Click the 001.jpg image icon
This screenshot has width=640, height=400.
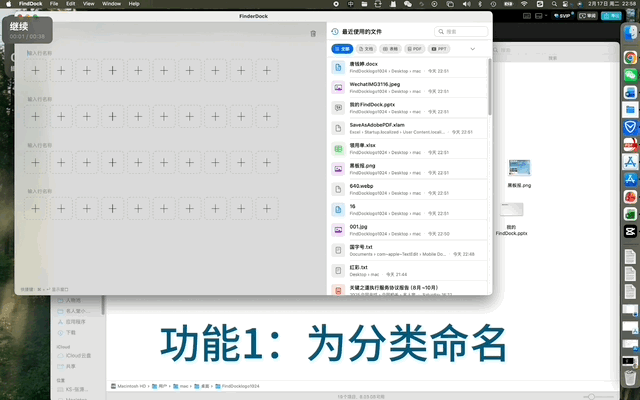[338, 230]
